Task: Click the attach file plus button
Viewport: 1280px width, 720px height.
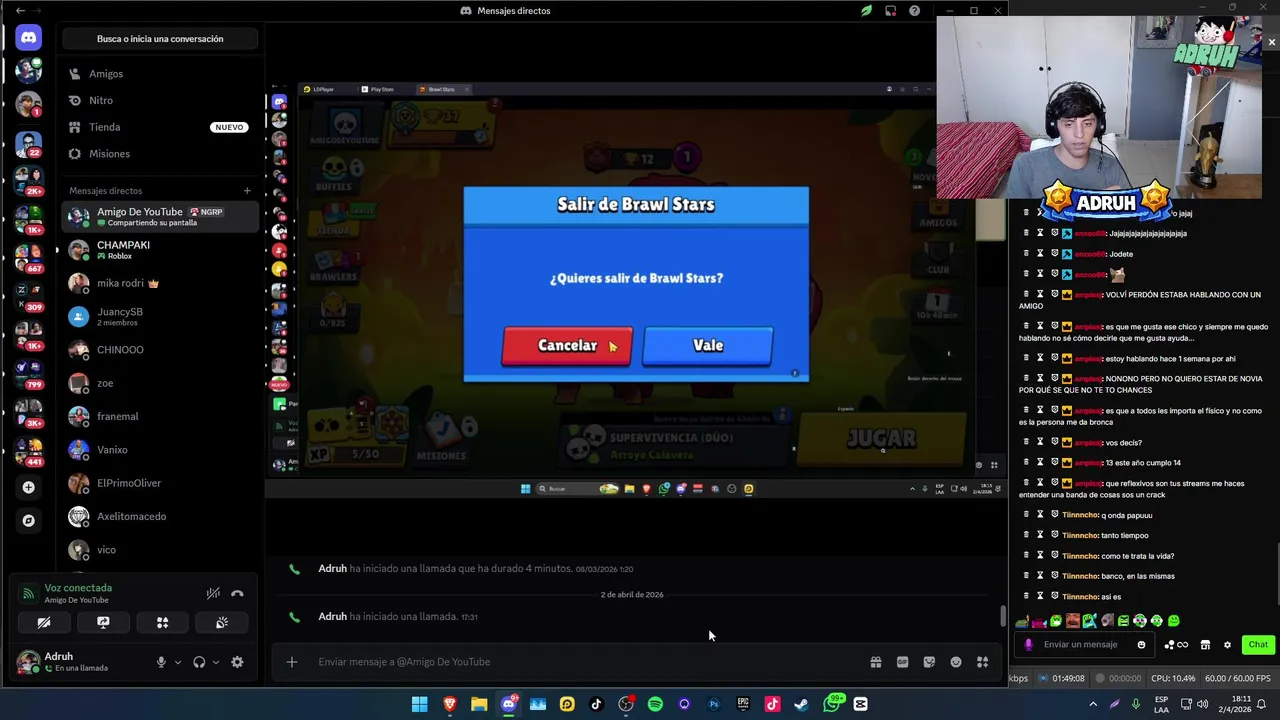Action: tap(292, 661)
